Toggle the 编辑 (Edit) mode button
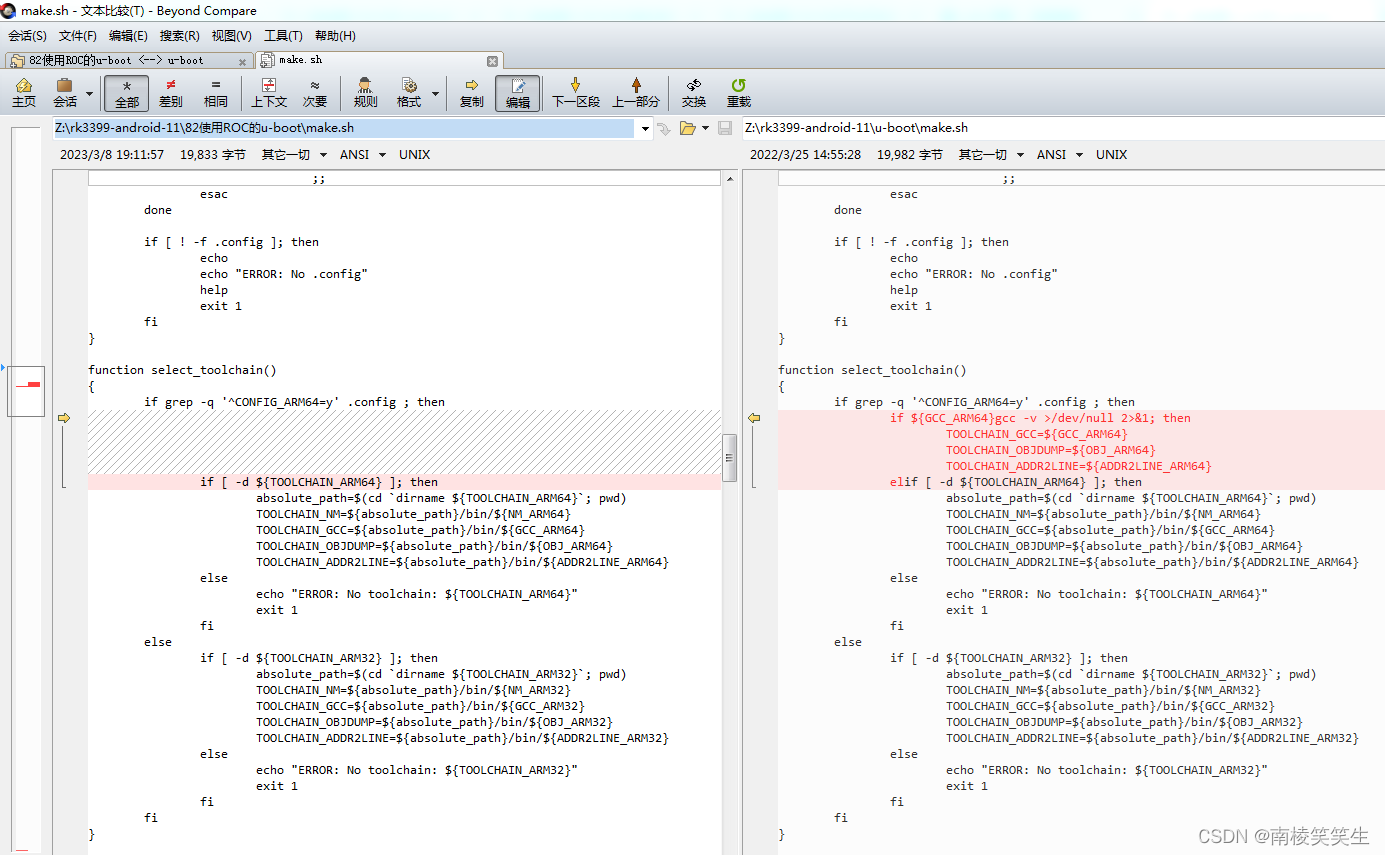The width and height of the screenshot is (1385, 855). coord(517,92)
